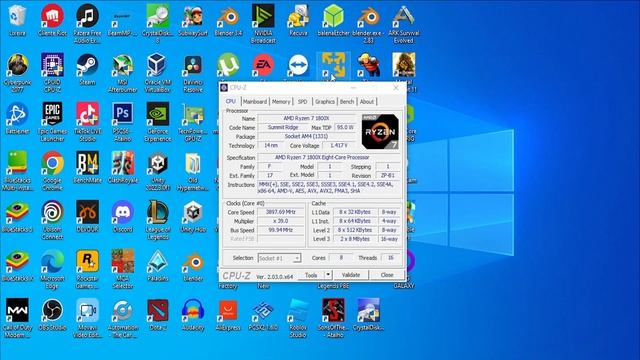Click the 'Summit Ridge' code name value
The width and height of the screenshot is (640, 360).
[x=283, y=127]
